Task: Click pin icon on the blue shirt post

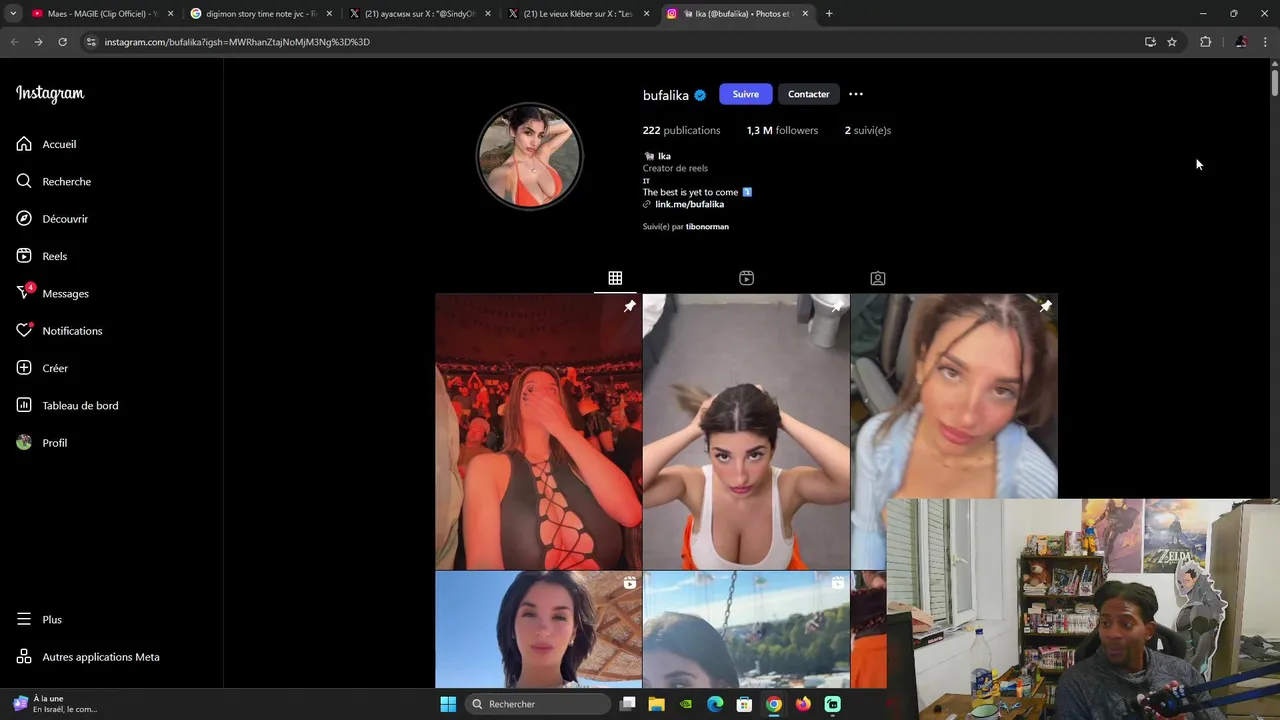Action: [1045, 306]
